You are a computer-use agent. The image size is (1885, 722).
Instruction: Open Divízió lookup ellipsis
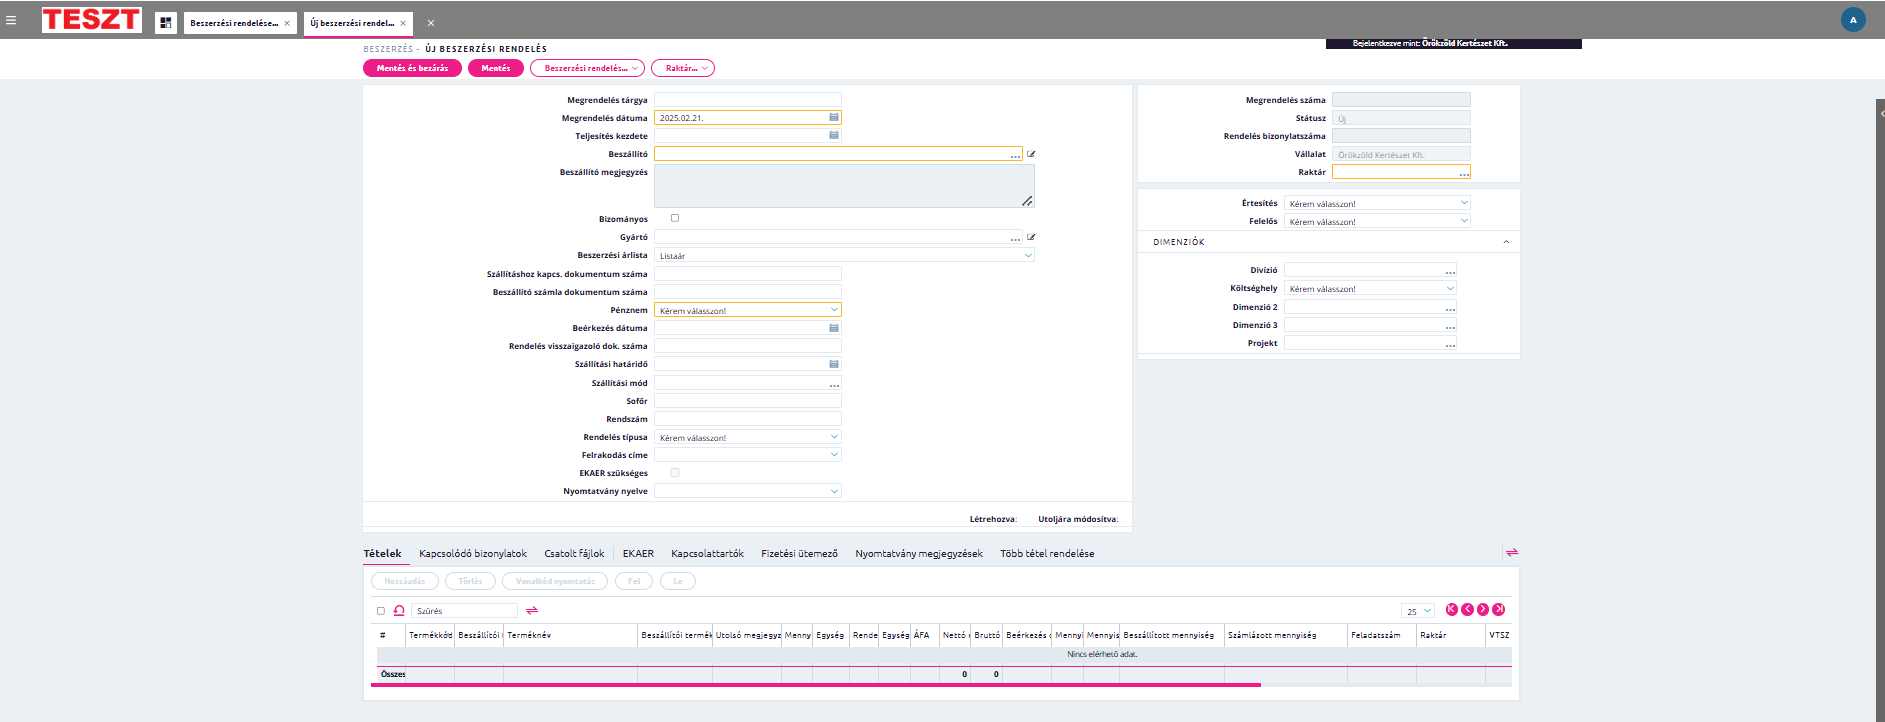(x=1450, y=271)
